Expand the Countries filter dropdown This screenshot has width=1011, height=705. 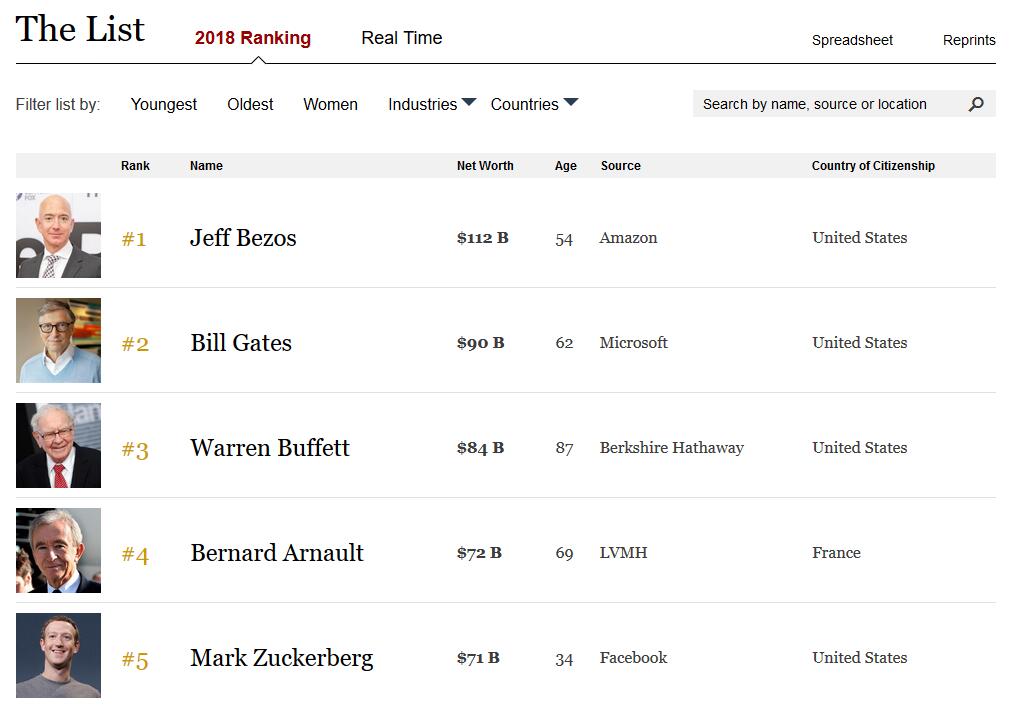pyautogui.click(x=534, y=104)
